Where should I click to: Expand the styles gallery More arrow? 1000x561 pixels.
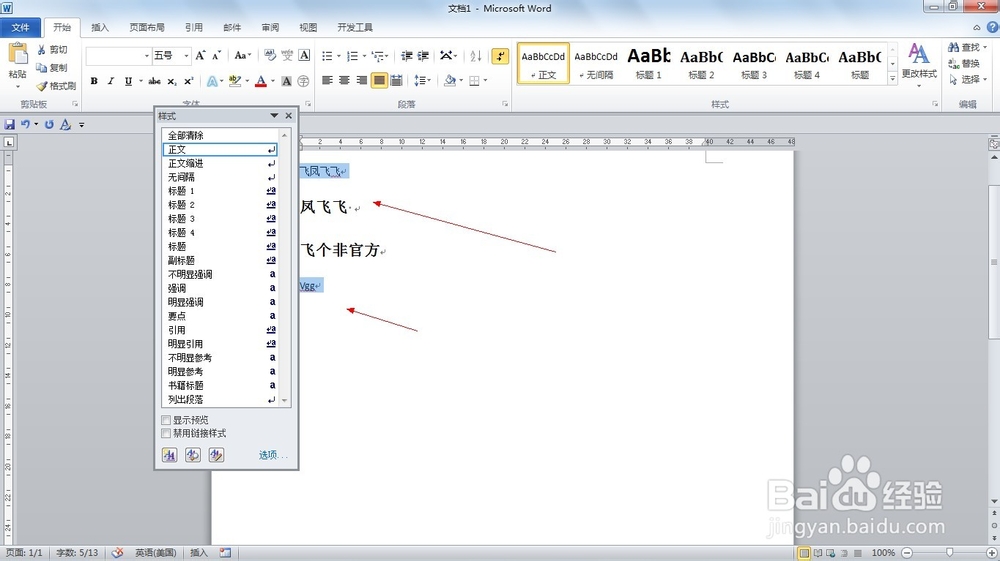pyautogui.click(x=892, y=78)
